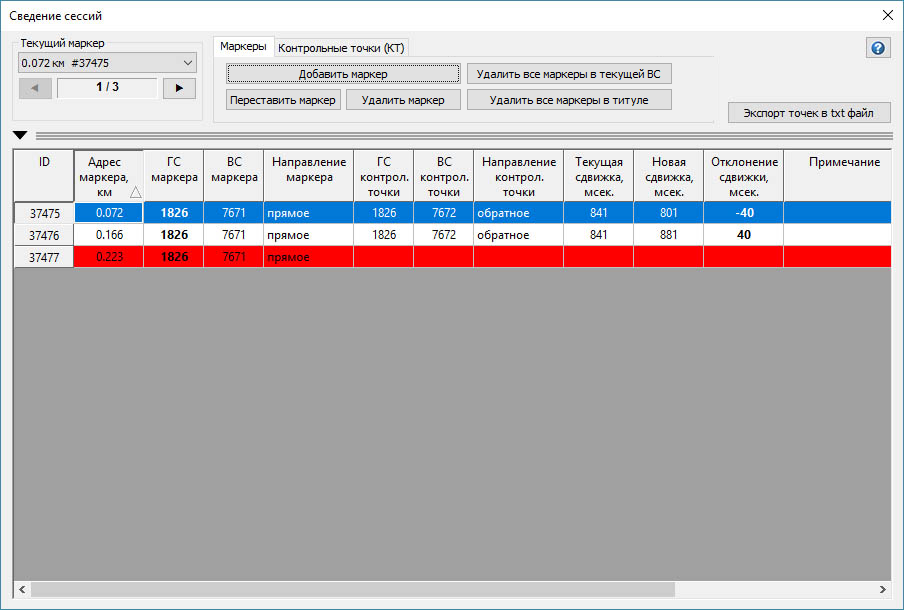Click Добавить маркер button

pos(343,74)
